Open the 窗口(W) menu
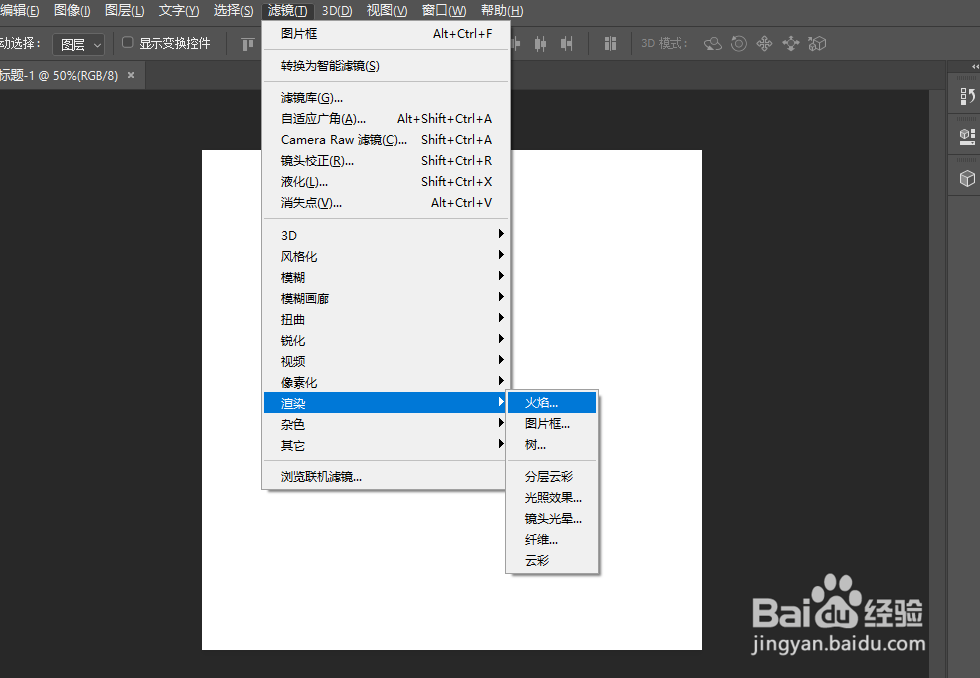This screenshot has width=980, height=678. point(444,11)
